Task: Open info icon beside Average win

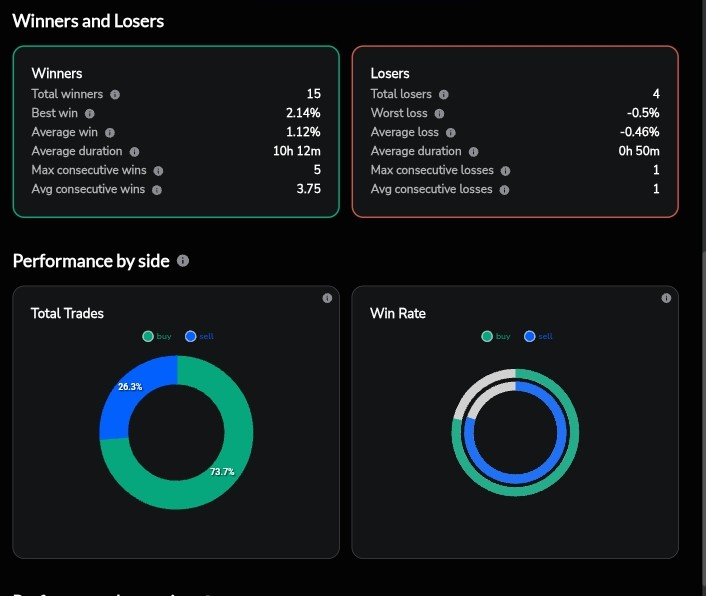Action: coord(110,133)
